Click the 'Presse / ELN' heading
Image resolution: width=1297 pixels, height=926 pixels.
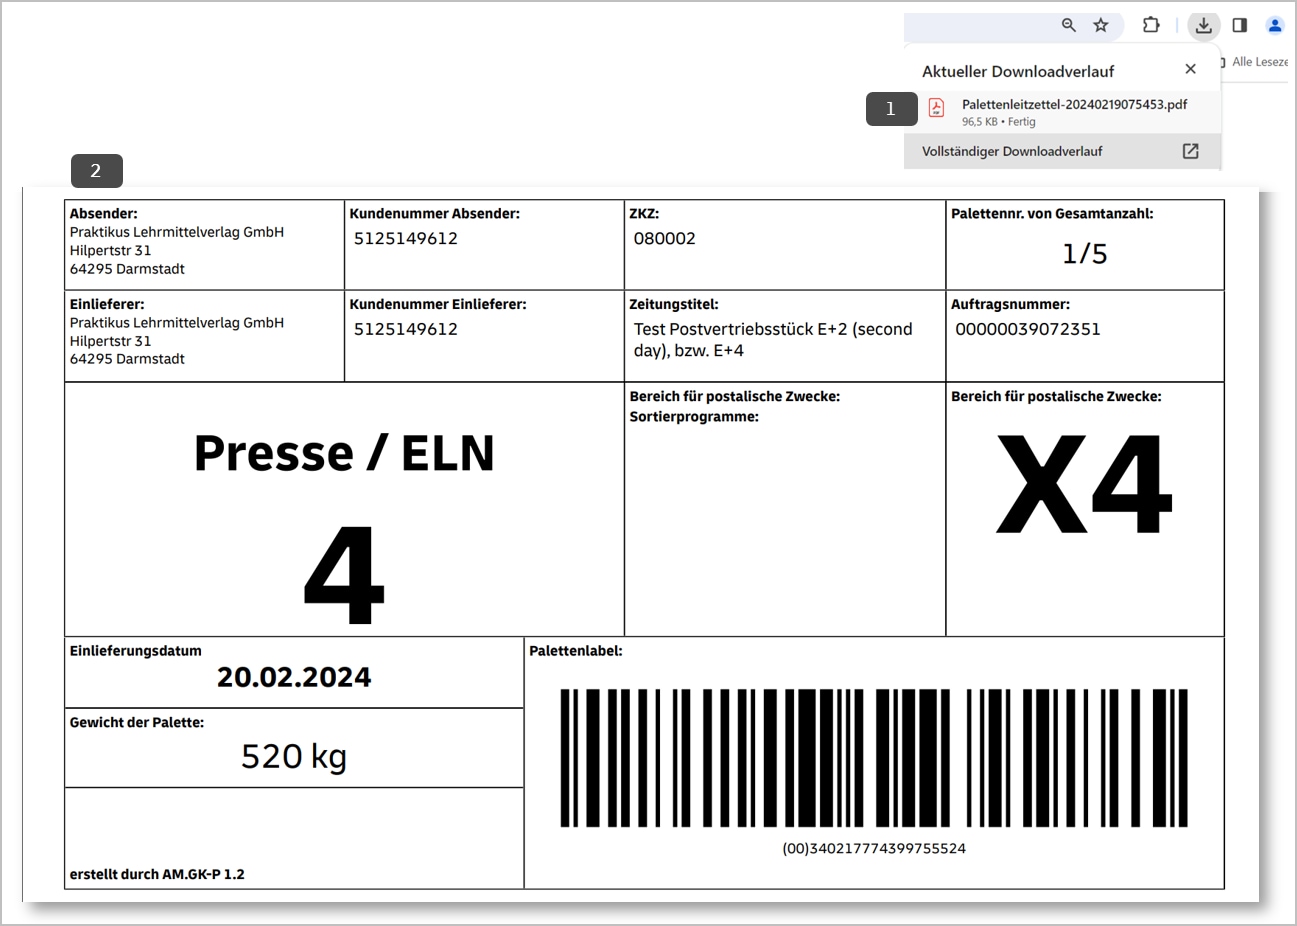344,453
